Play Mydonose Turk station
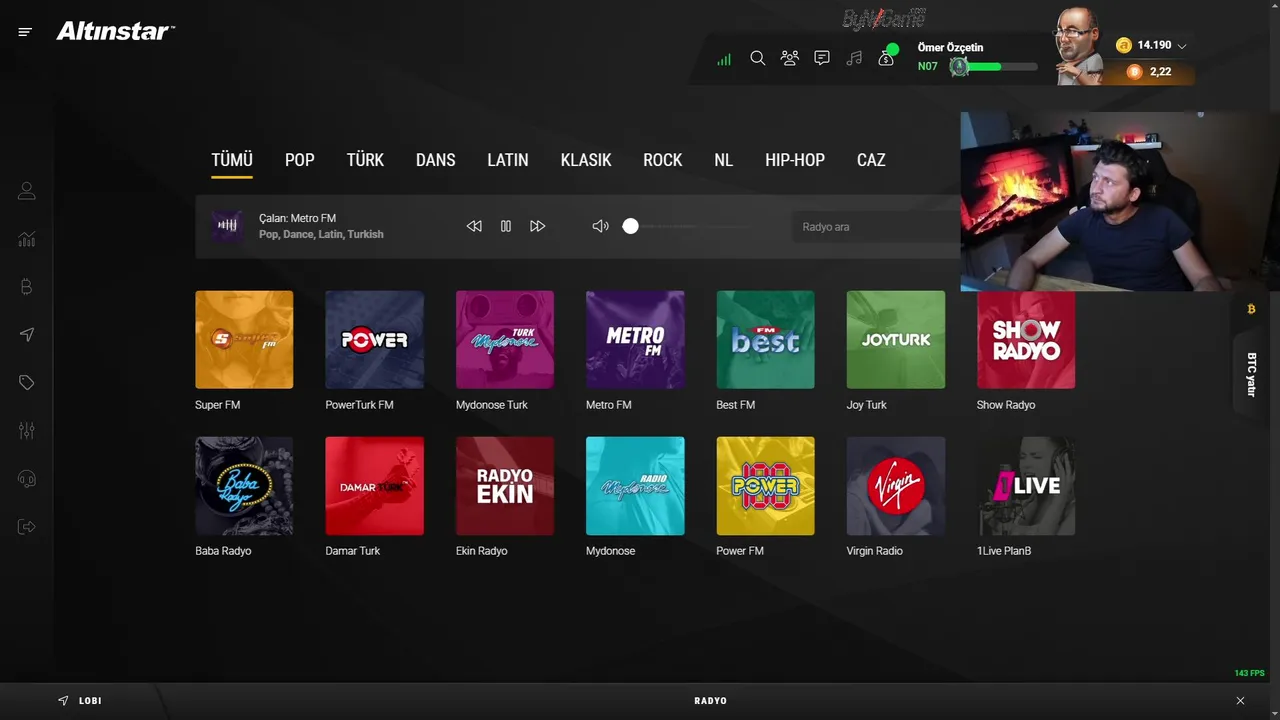 (x=505, y=340)
